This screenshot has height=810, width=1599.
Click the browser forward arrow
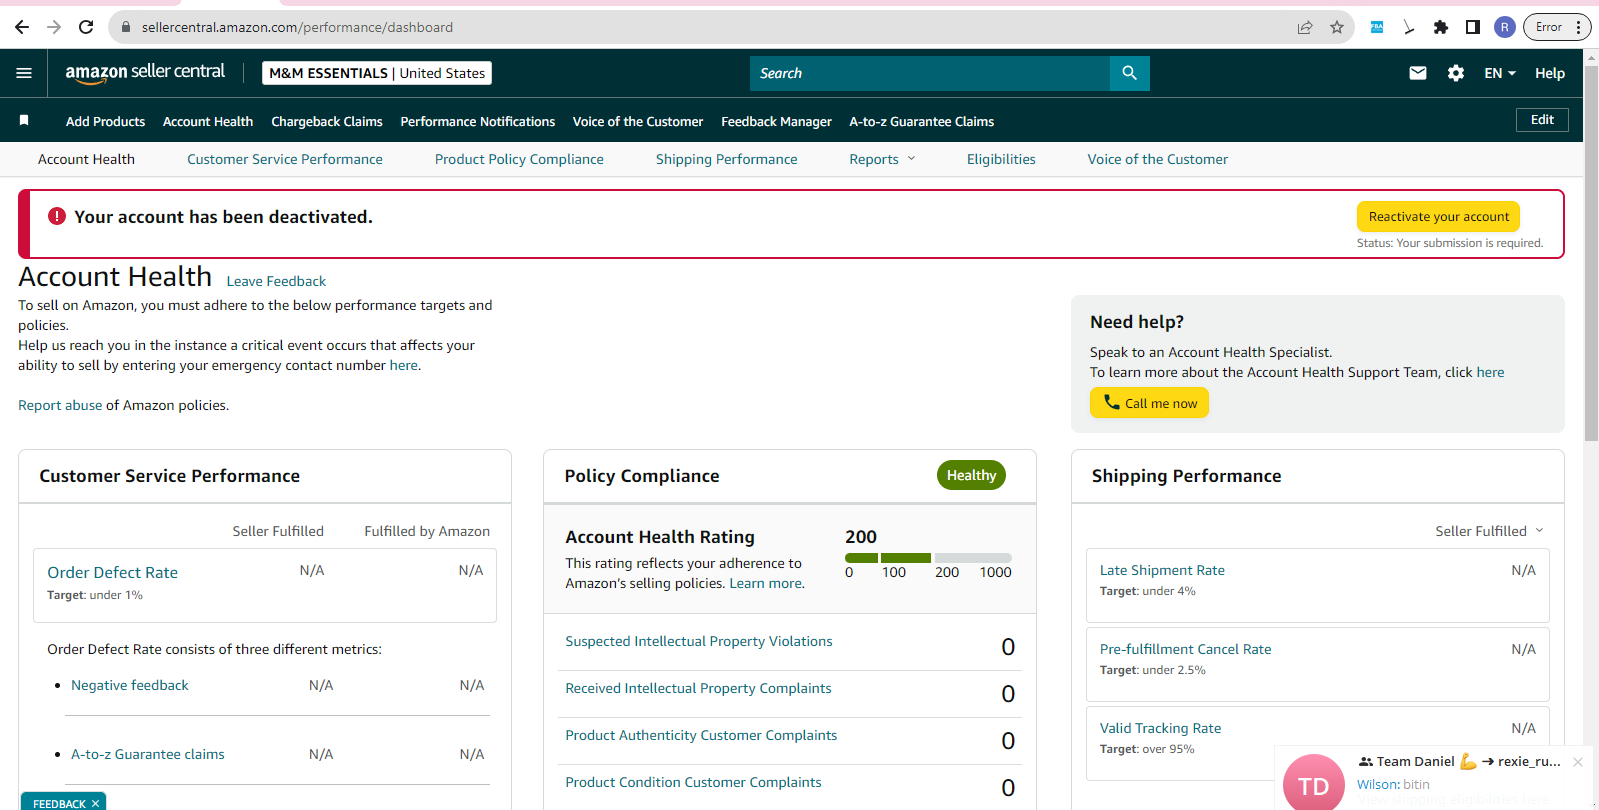click(x=54, y=27)
